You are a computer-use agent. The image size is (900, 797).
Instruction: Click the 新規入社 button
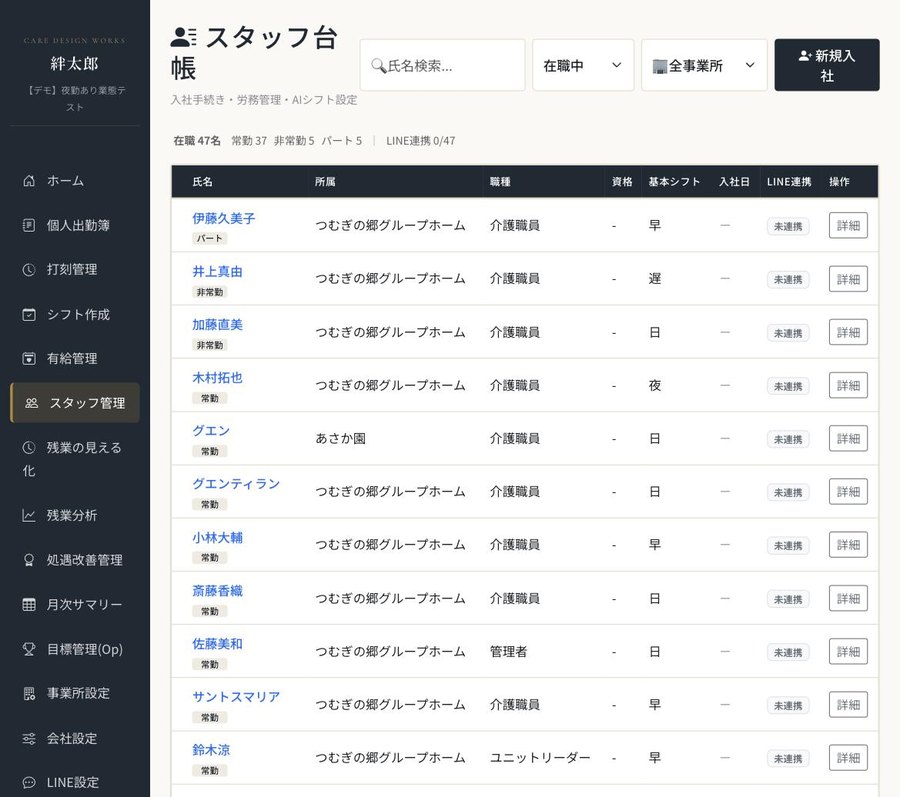pos(827,65)
